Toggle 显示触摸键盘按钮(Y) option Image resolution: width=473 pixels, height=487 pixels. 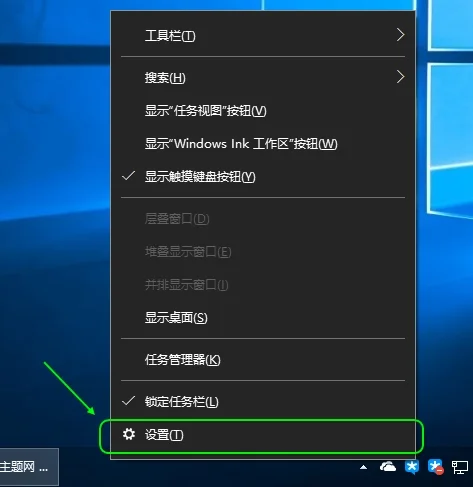tap(263, 177)
